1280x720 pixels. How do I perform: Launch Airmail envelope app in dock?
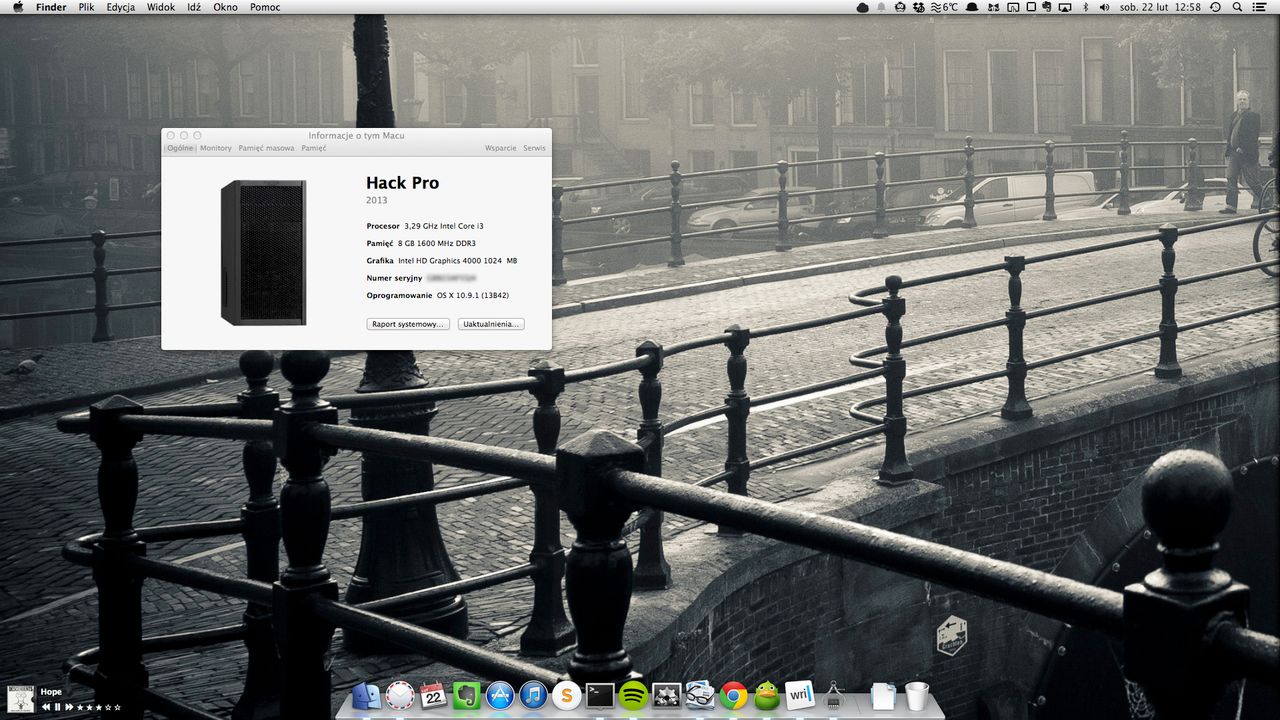click(400, 695)
